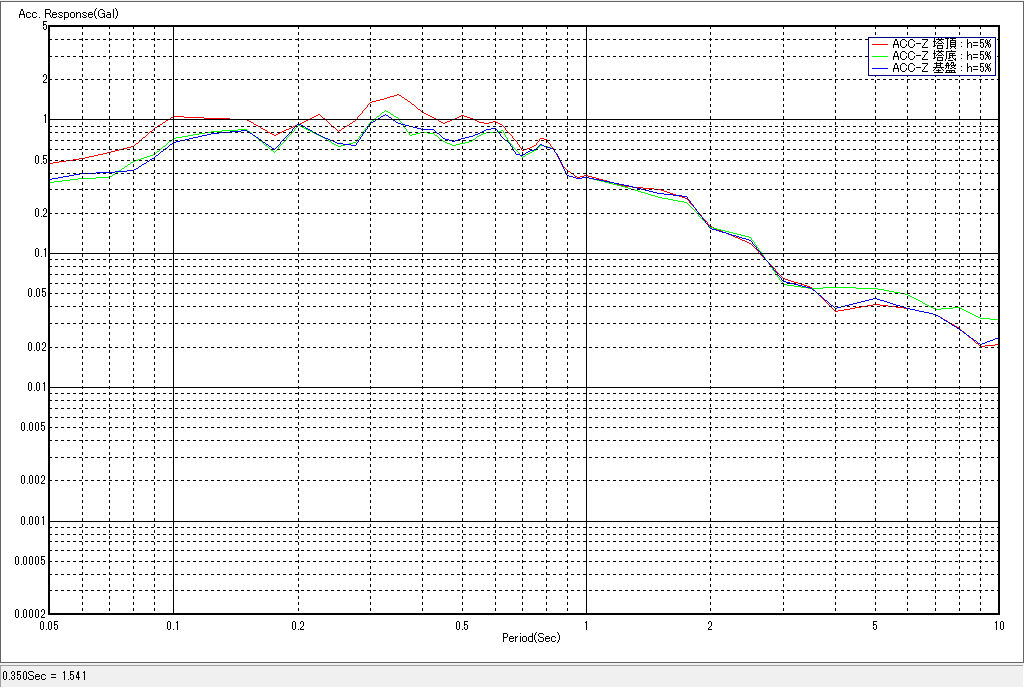Click the 0.1 label on the period axis
This screenshot has width=1024, height=688.
click(x=173, y=624)
